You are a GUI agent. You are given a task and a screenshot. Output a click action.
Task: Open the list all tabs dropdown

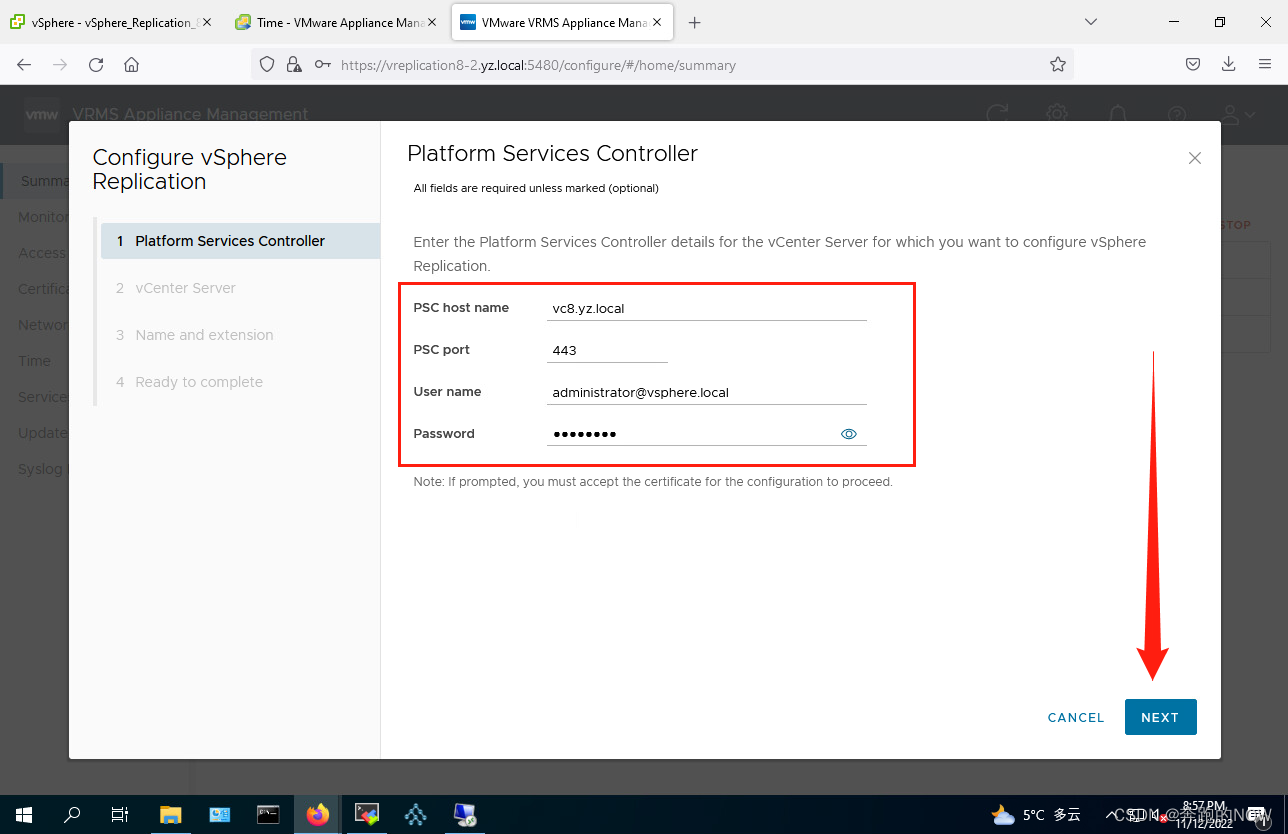1091,22
